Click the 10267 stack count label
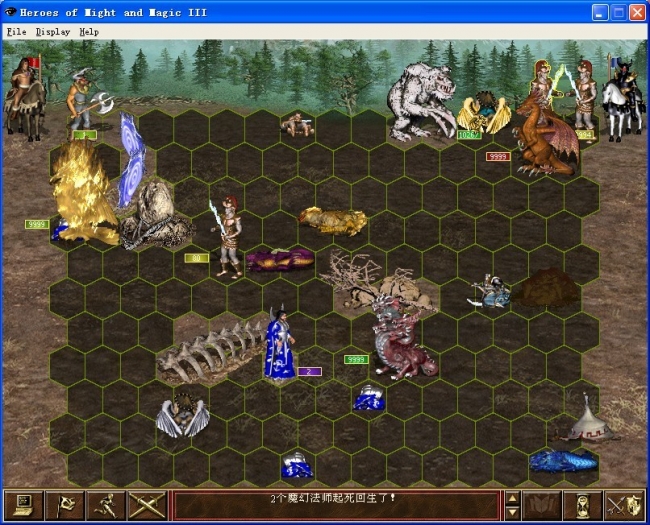Image resolution: width=650 pixels, height=525 pixels. [x=469, y=135]
